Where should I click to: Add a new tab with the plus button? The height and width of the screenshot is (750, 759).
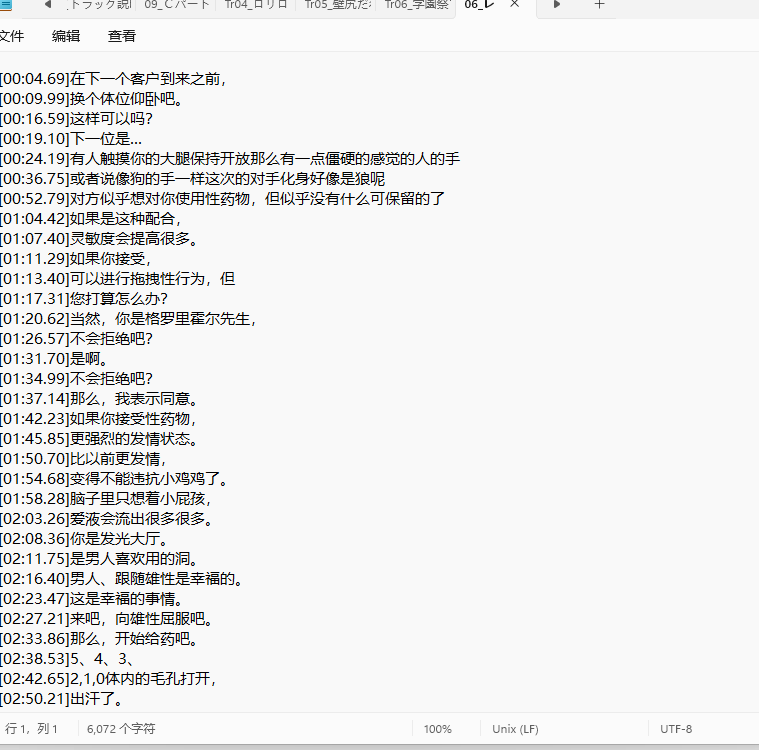pos(599,5)
